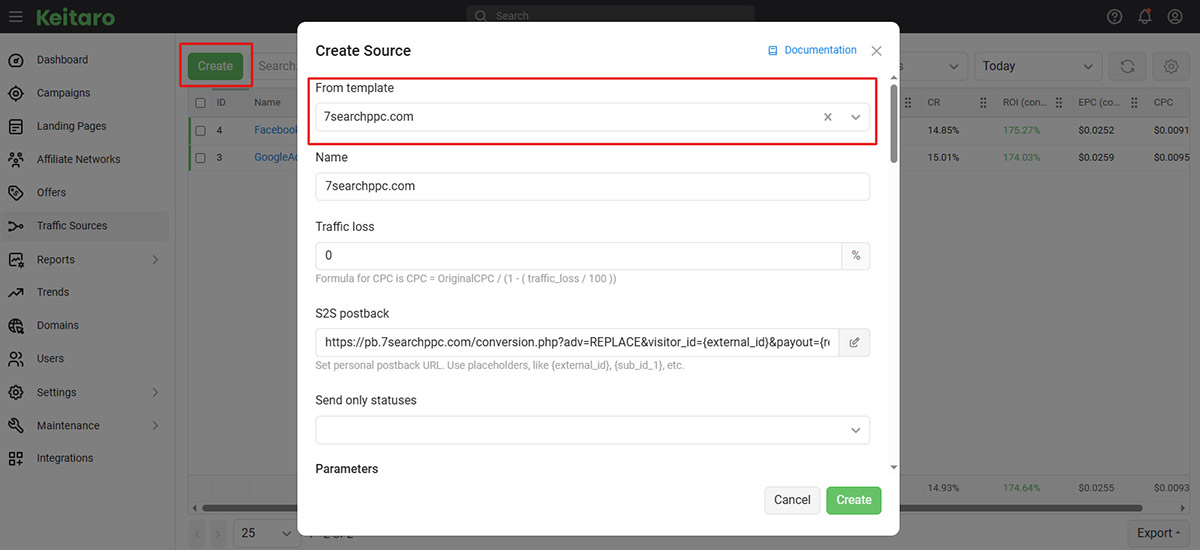The height and width of the screenshot is (550, 1200).
Task: Click the Integrations sidebar icon
Action: (16, 458)
